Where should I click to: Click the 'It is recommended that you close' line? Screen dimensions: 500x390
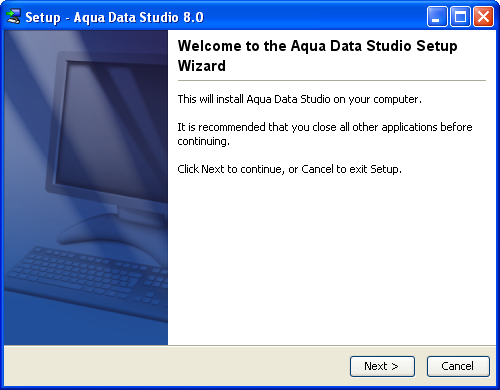point(325,127)
